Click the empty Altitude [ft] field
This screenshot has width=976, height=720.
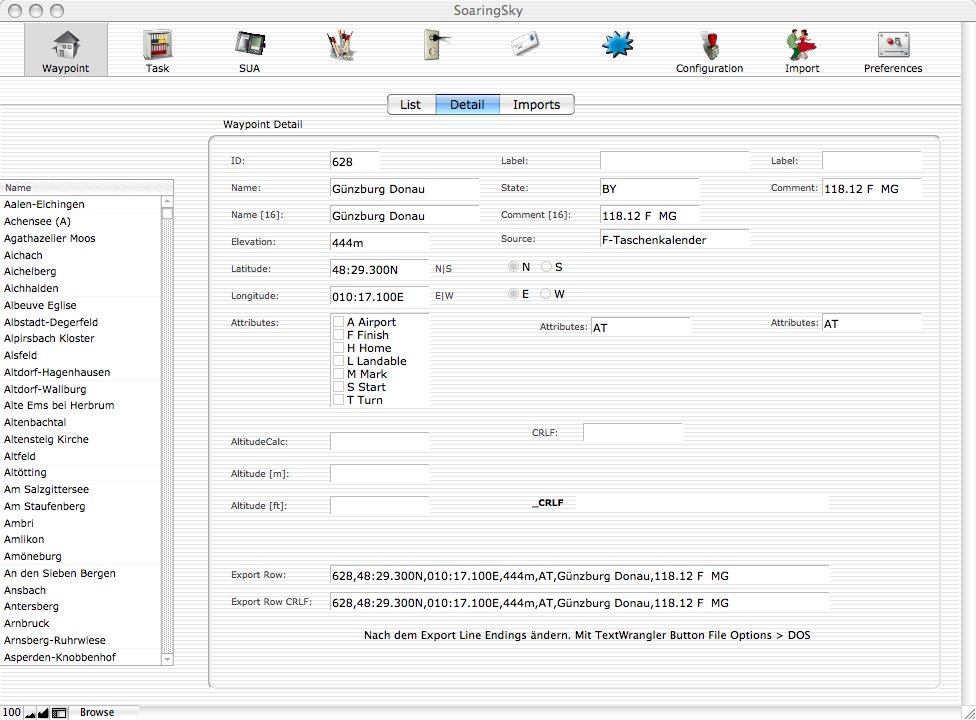pyautogui.click(x=379, y=505)
